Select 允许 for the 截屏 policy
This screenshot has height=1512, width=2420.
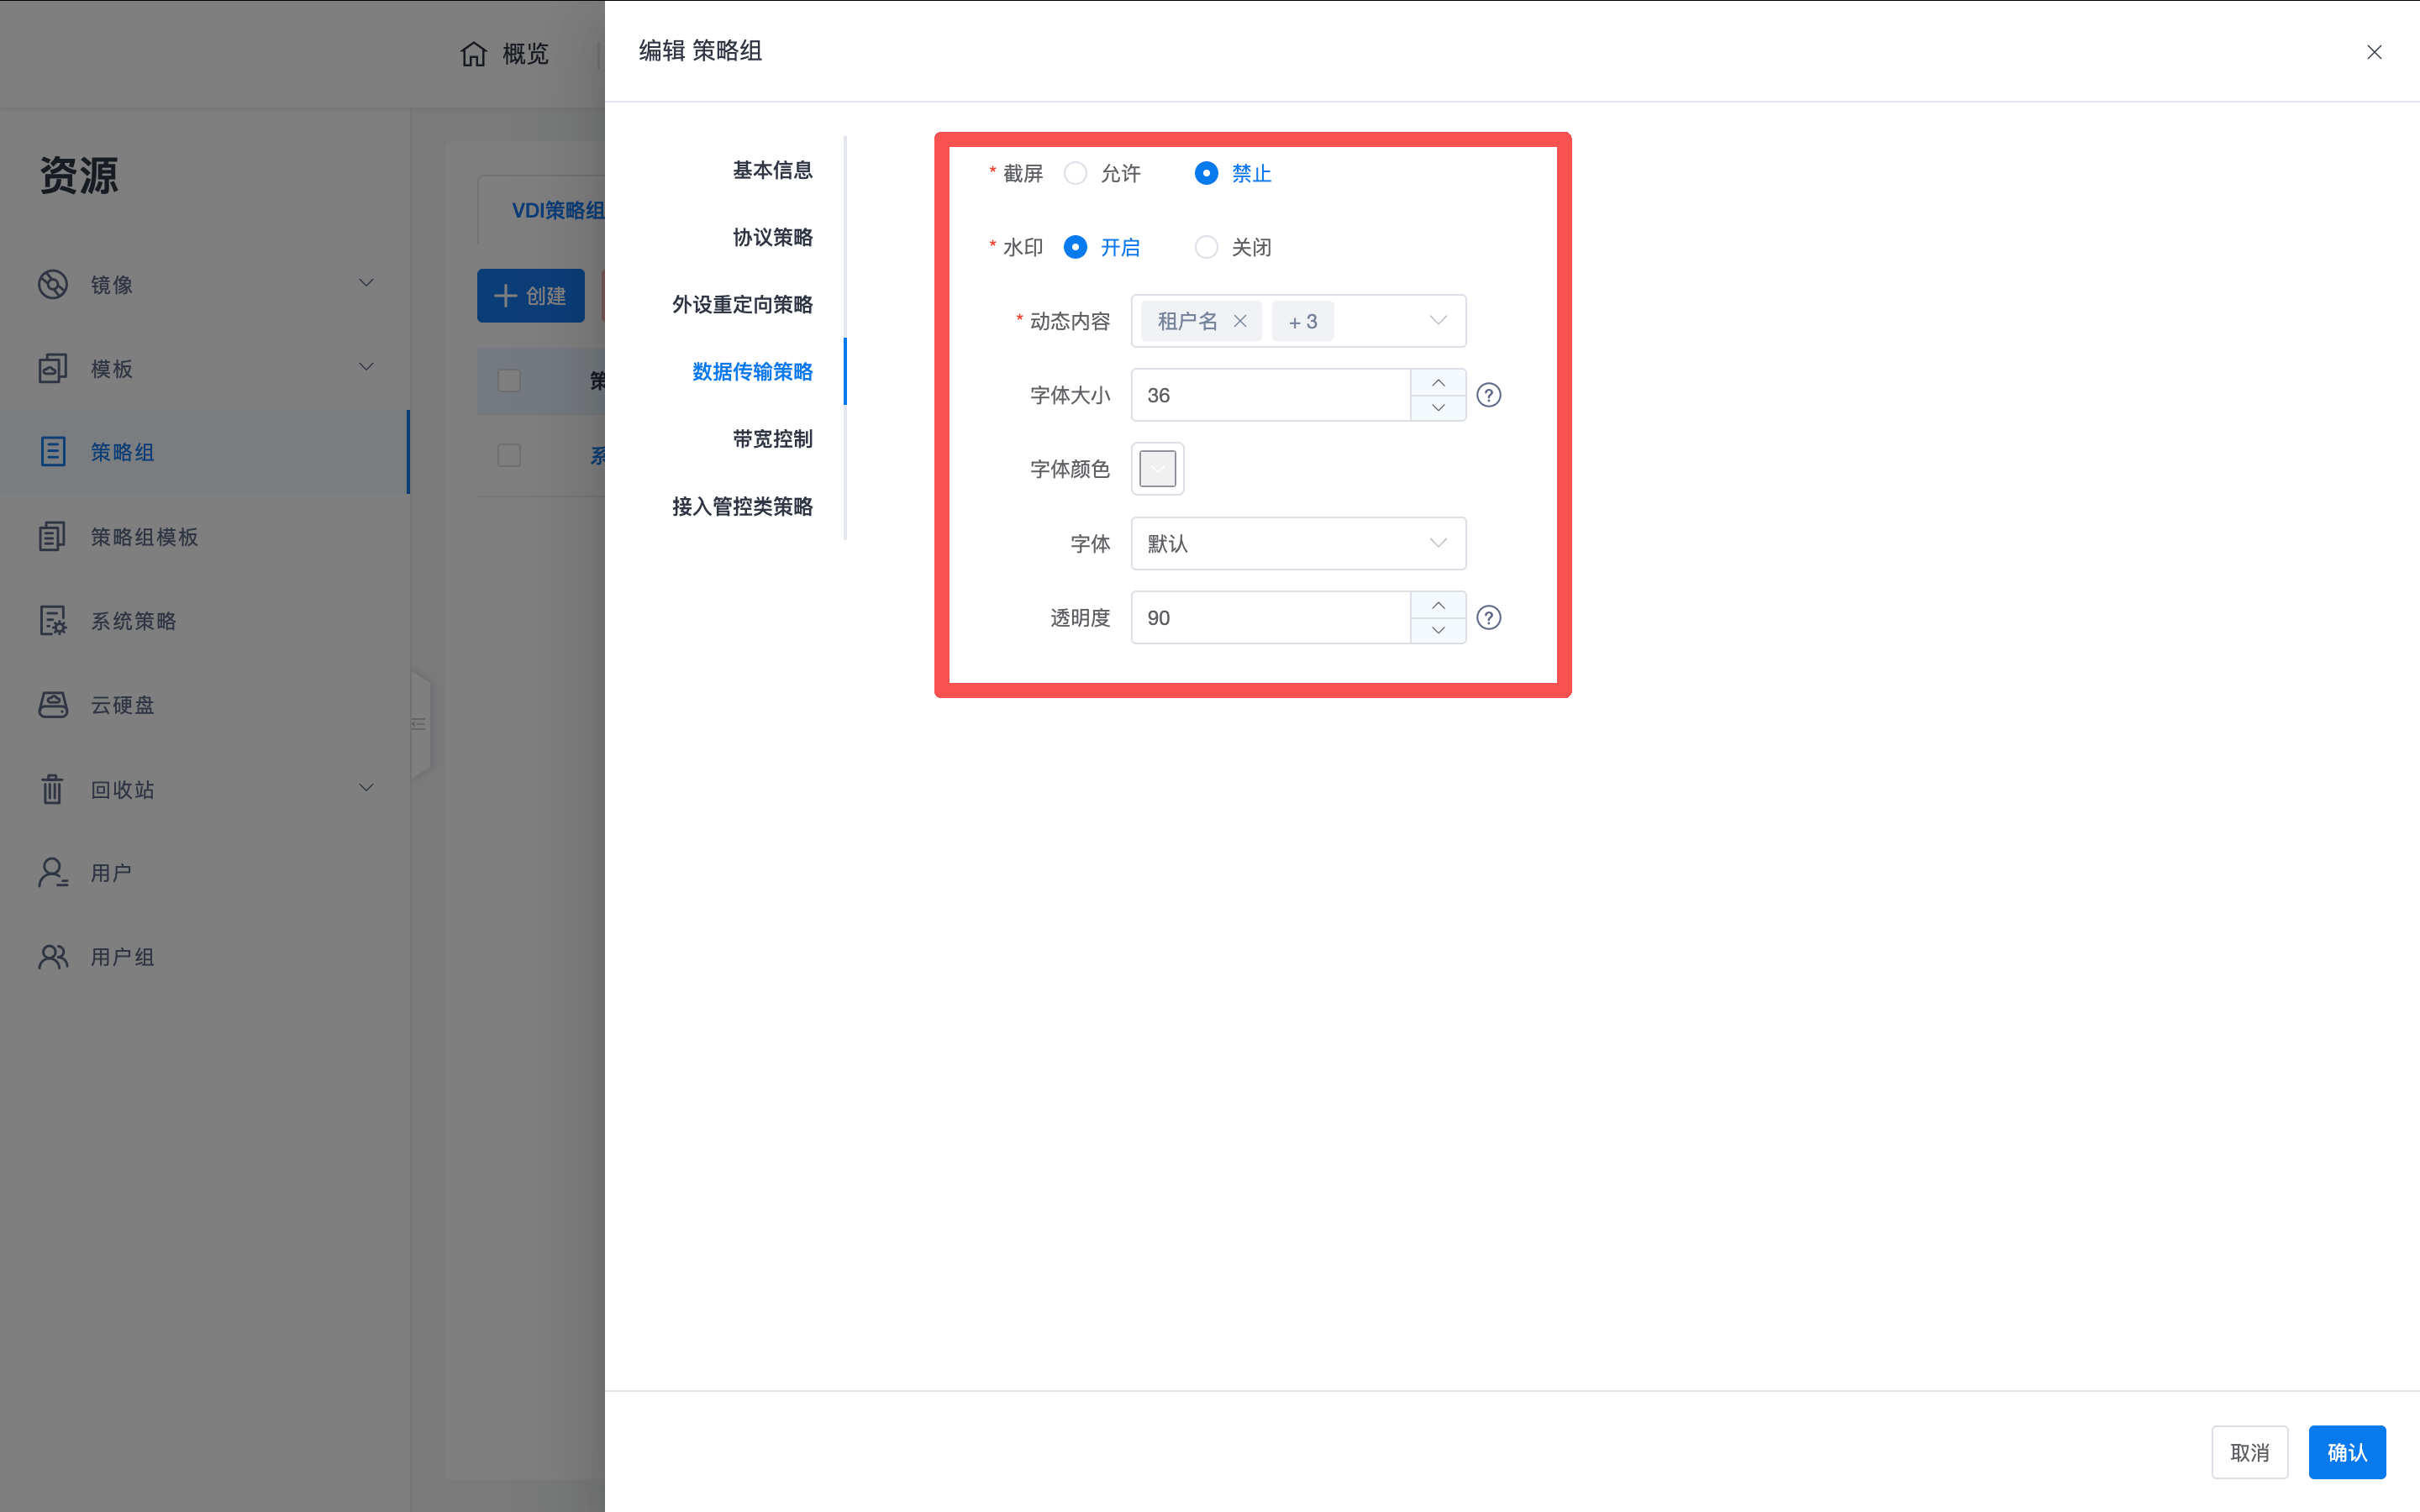(1075, 173)
